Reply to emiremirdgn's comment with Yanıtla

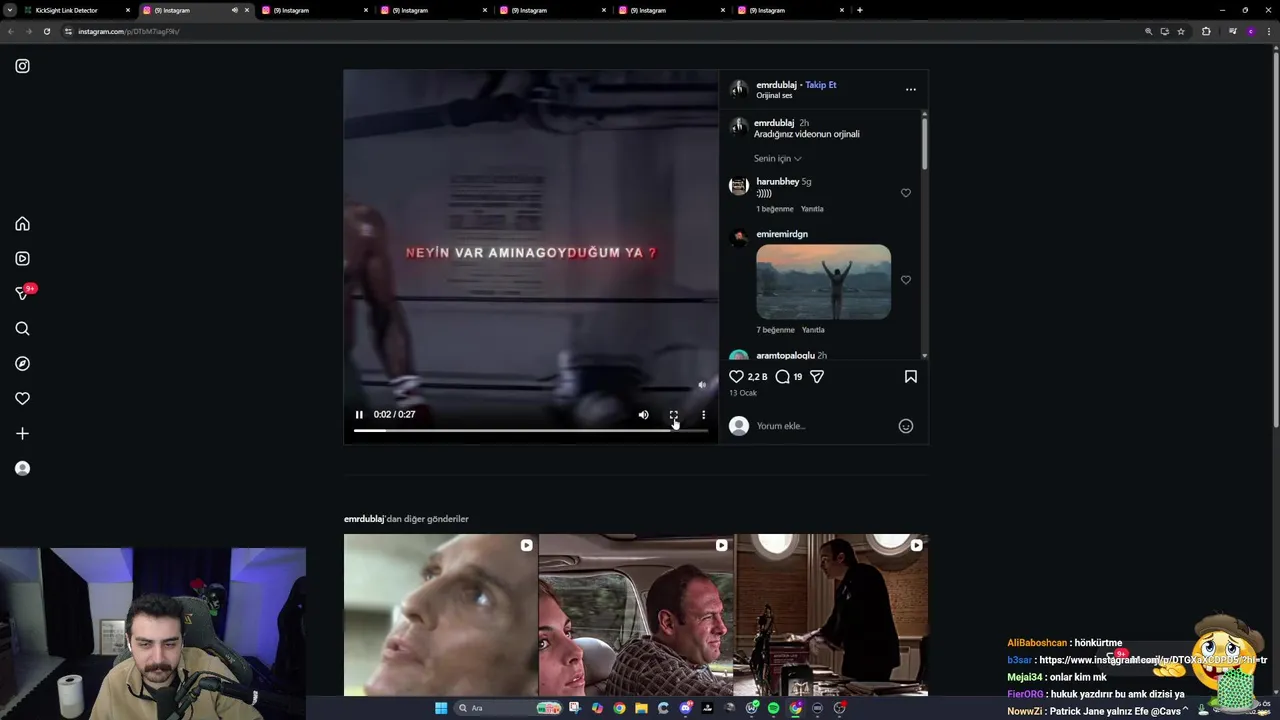point(813,330)
